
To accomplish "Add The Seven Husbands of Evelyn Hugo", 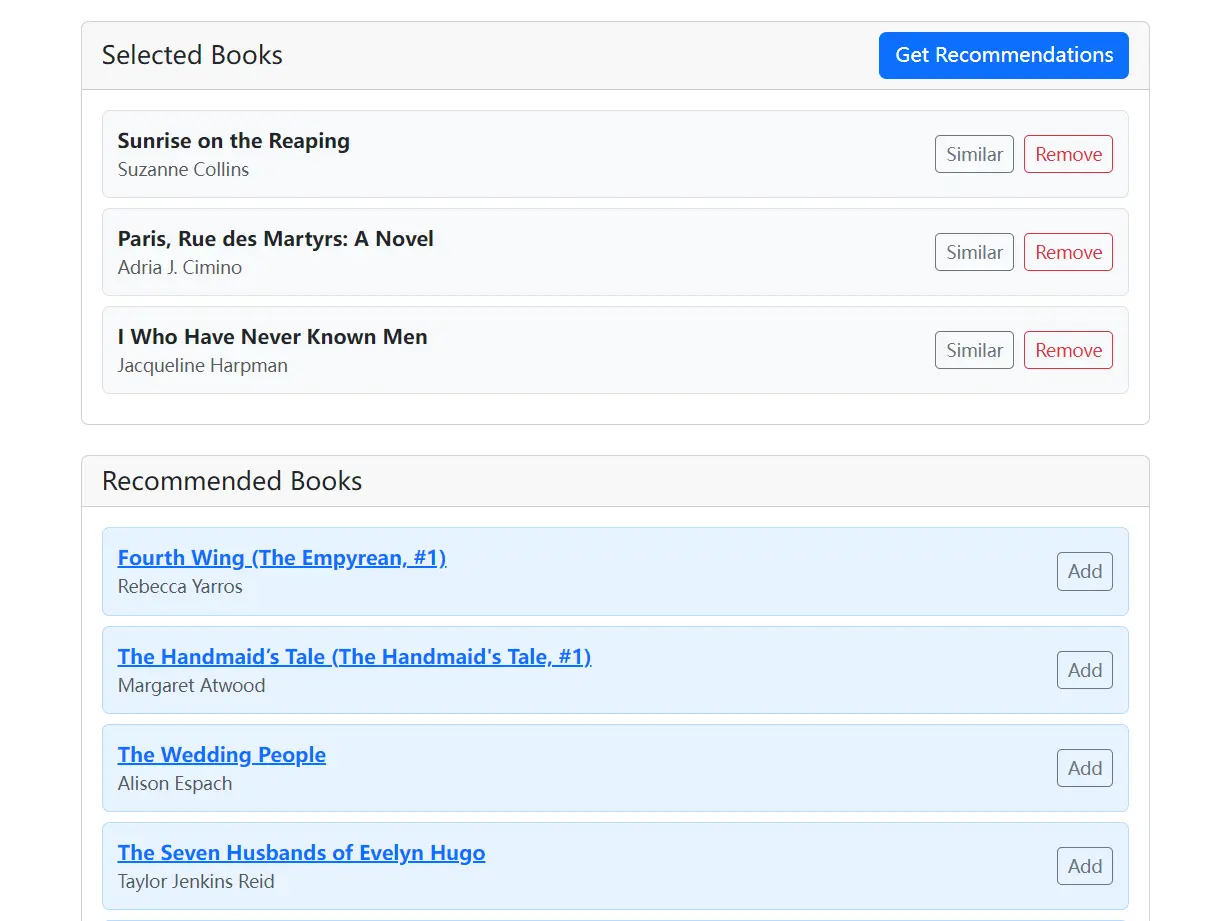I will point(1084,866).
